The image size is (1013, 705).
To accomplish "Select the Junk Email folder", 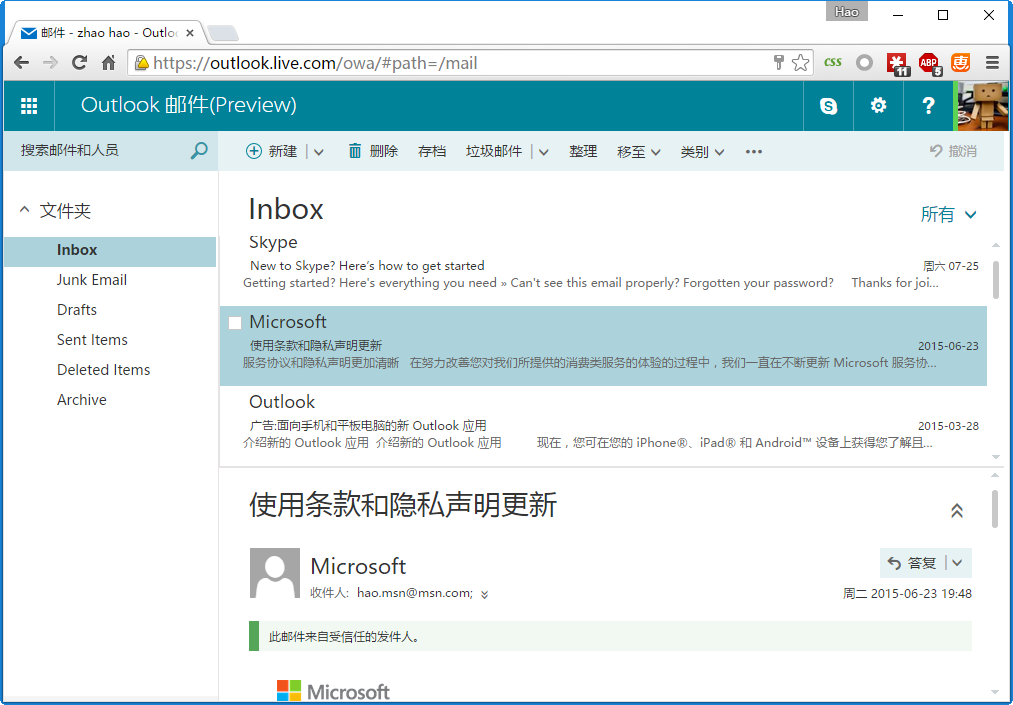I will [92, 280].
